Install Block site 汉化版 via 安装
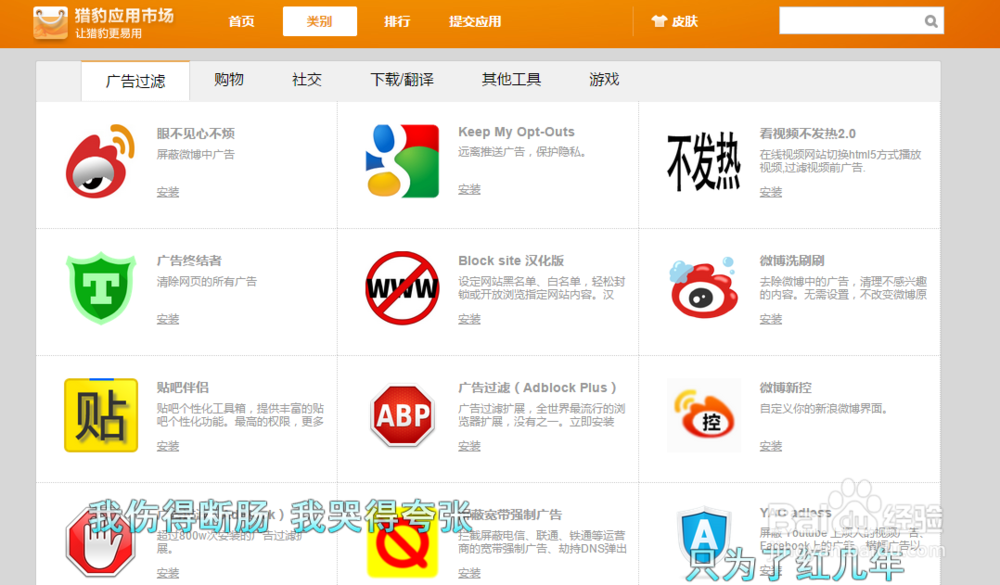Image resolution: width=1000 pixels, height=585 pixels. (x=469, y=319)
